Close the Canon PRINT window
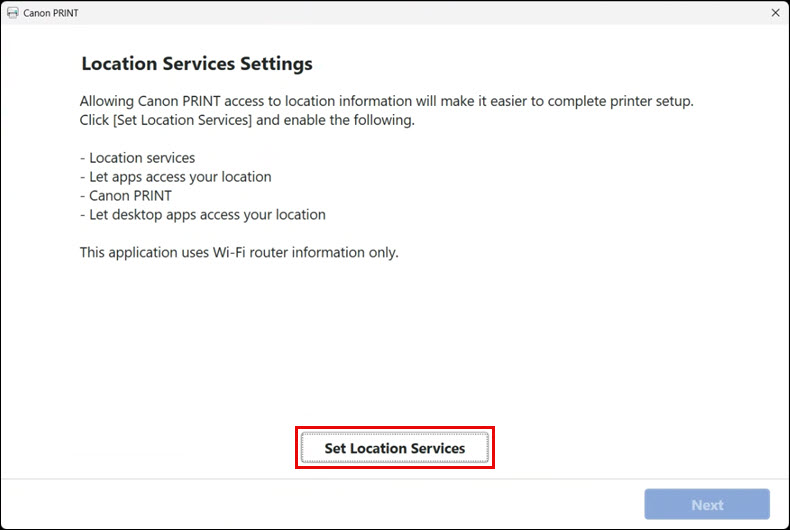This screenshot has height=530, width=790. (775, 13)
